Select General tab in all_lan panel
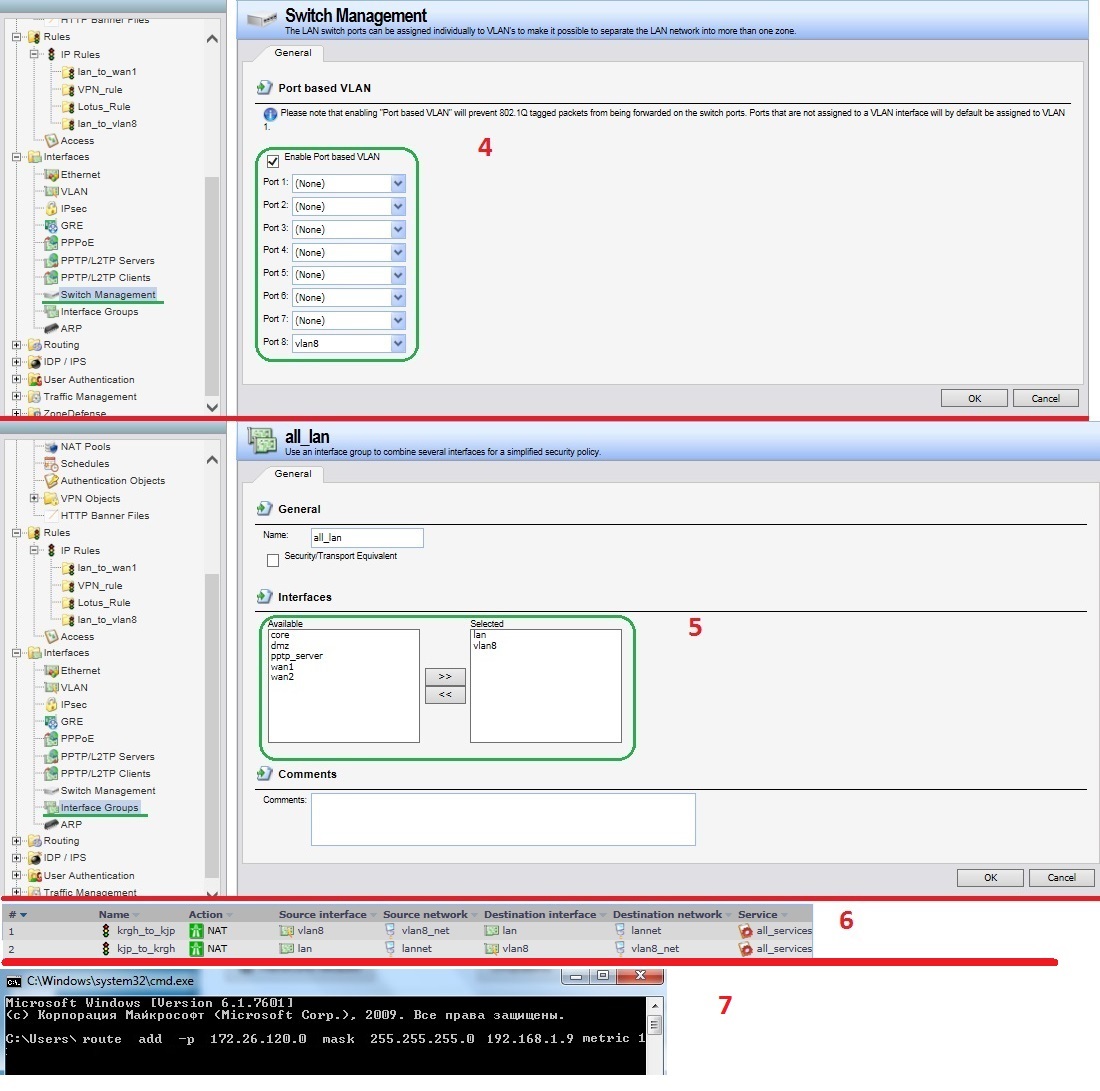This screenshot has width=1100, height=1091. tap(293, 474)
